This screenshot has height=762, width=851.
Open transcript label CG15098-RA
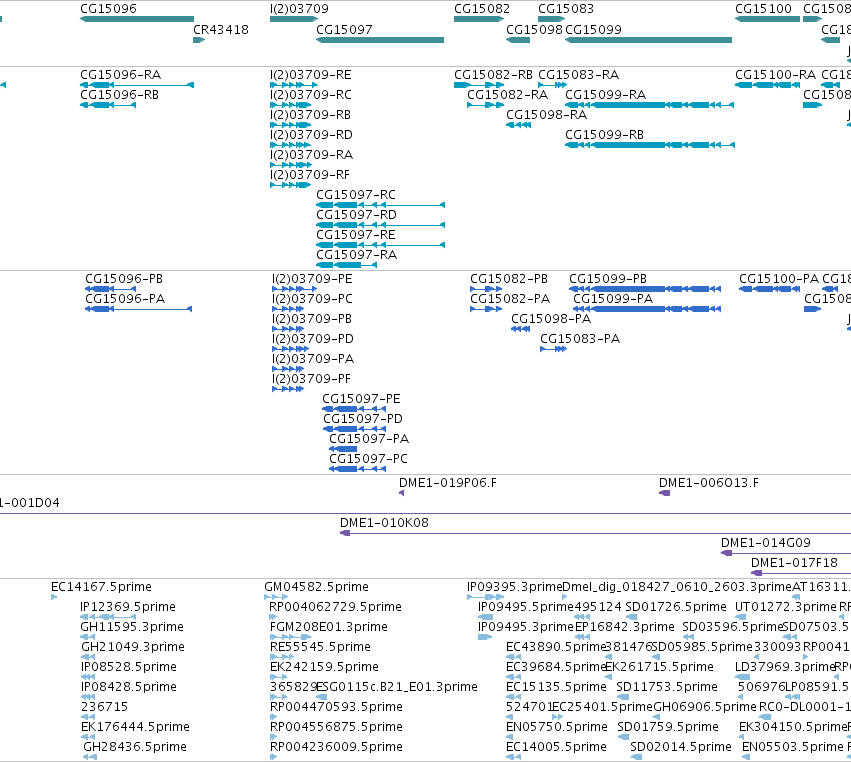[x=547, y=115]
